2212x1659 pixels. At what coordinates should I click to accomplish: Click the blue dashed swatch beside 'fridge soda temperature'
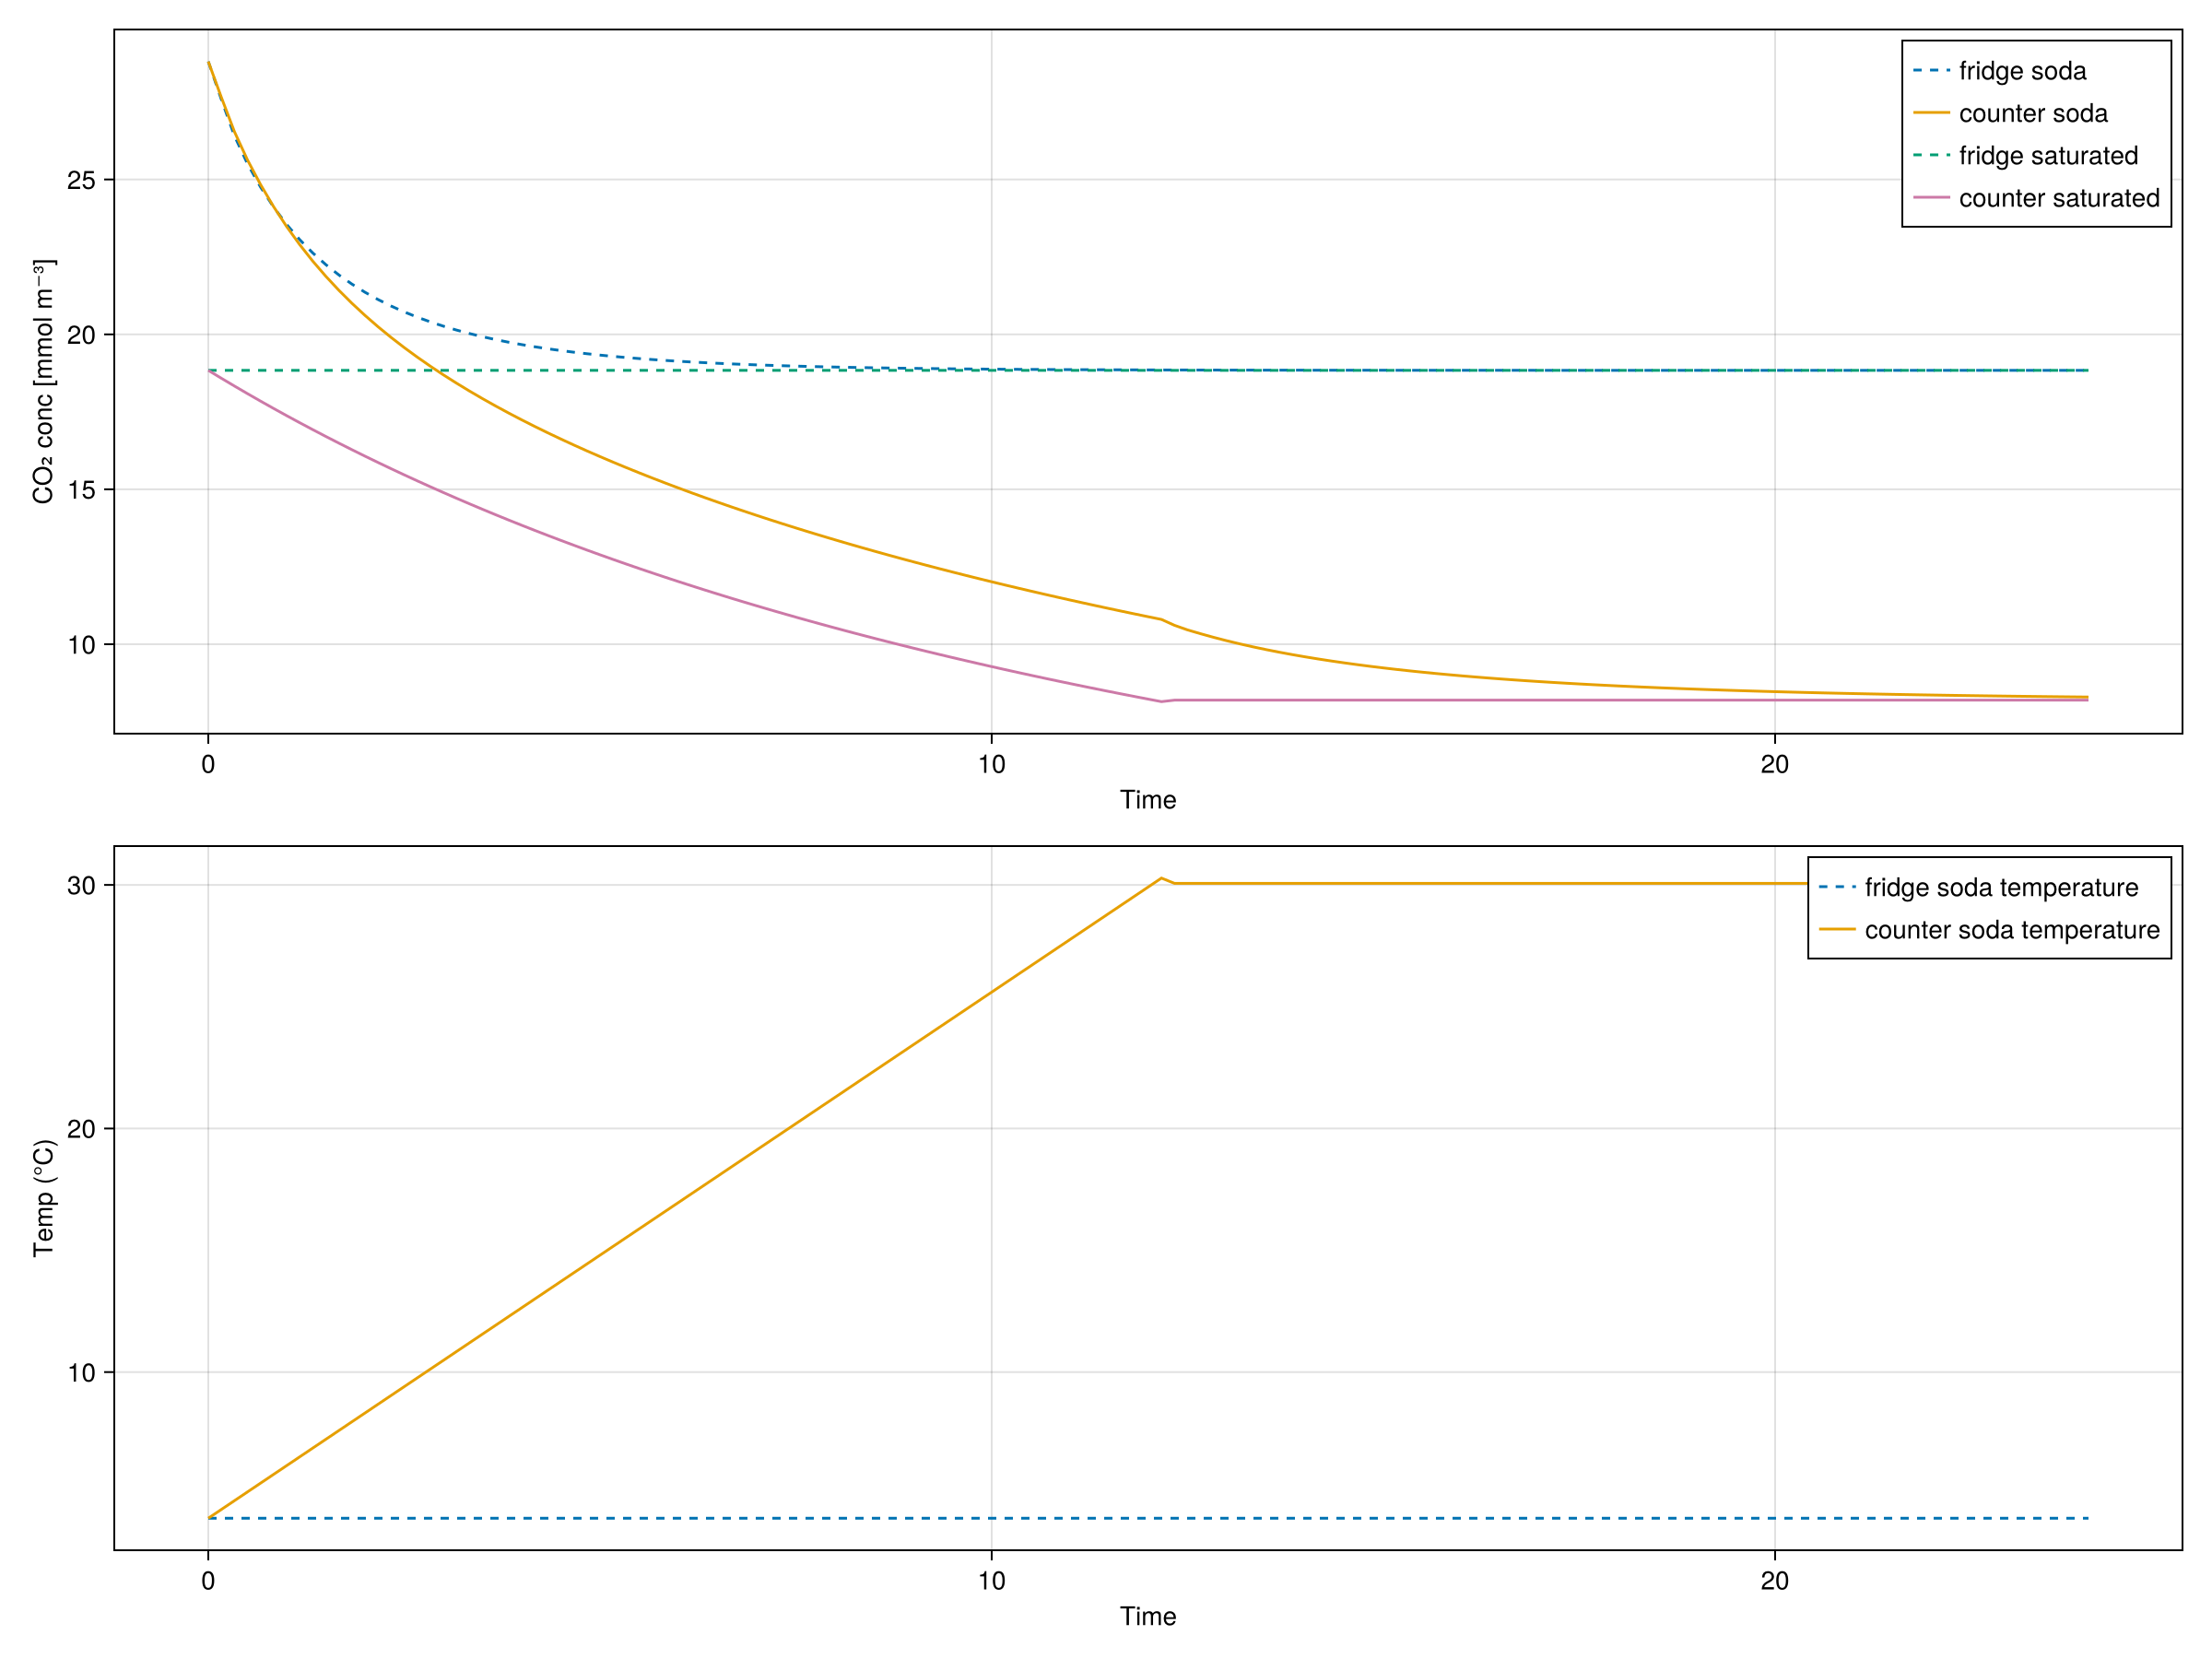pos(1837,888)
